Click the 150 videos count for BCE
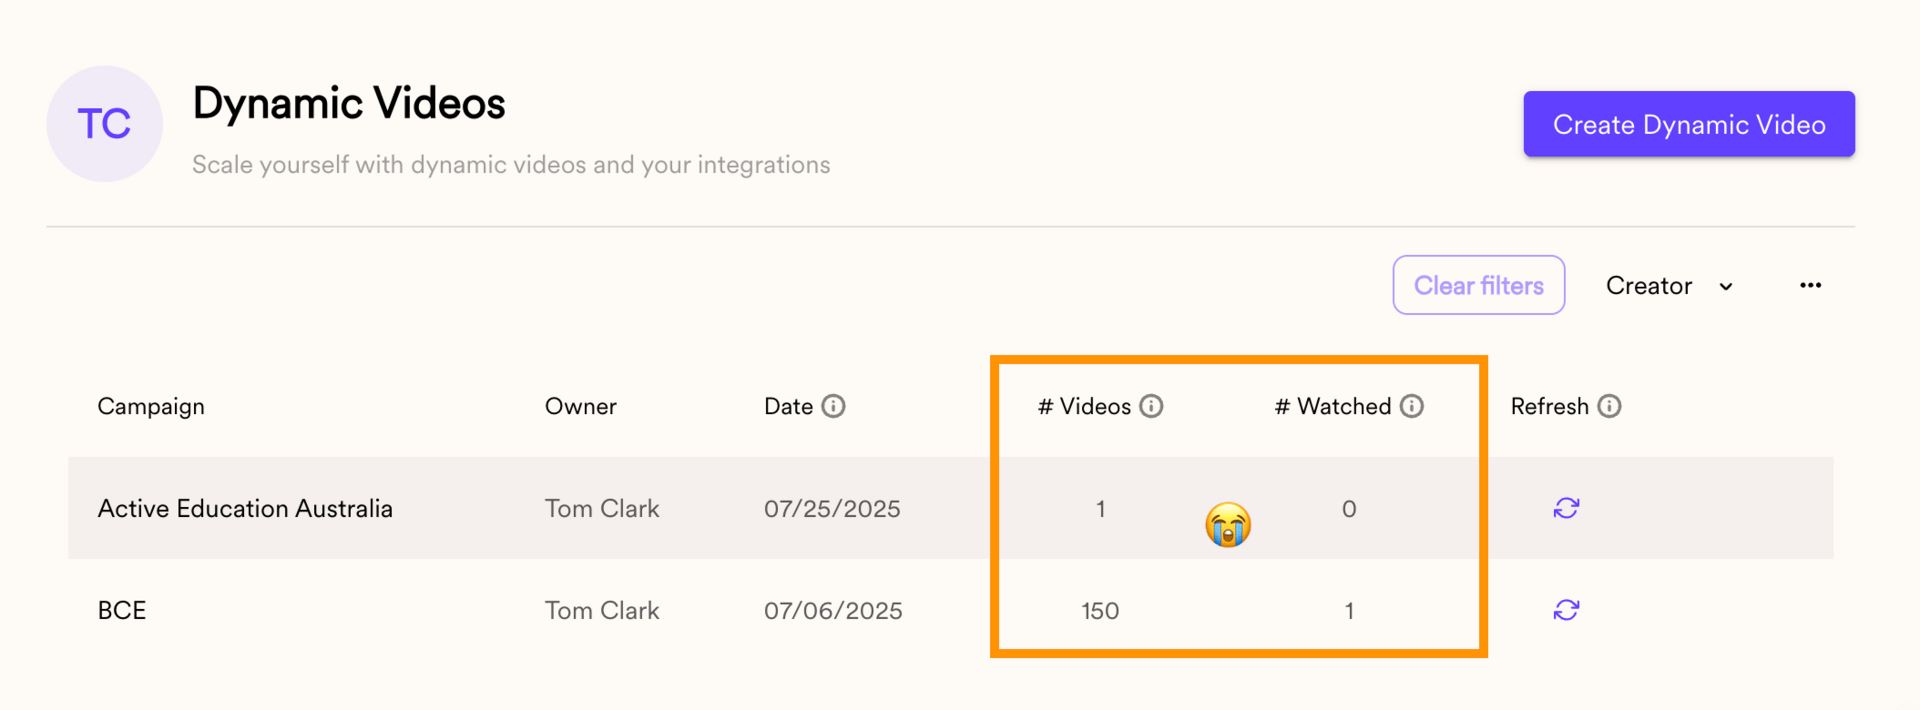The image size is (1920, 710). coord(1100,610)
